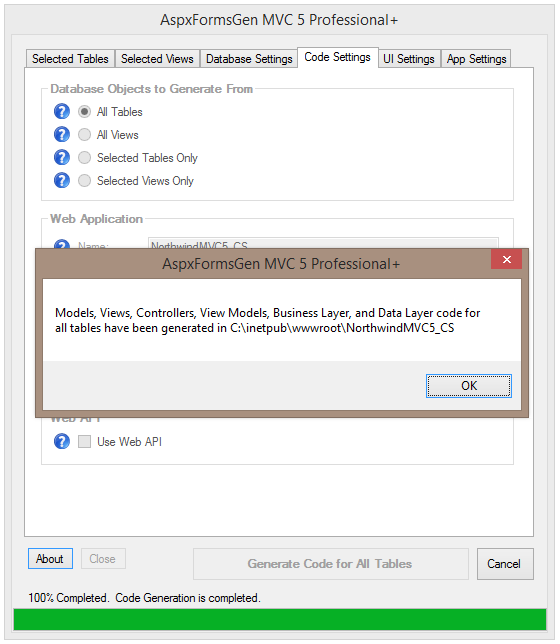This screenshot has height=644, width=560.
Task: Click help icon beside All Views
Action: click(x=62, y=134)
